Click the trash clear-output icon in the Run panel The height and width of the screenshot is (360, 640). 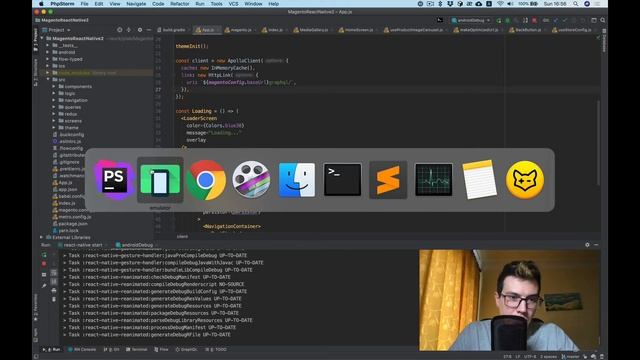[x=54, y=299]
